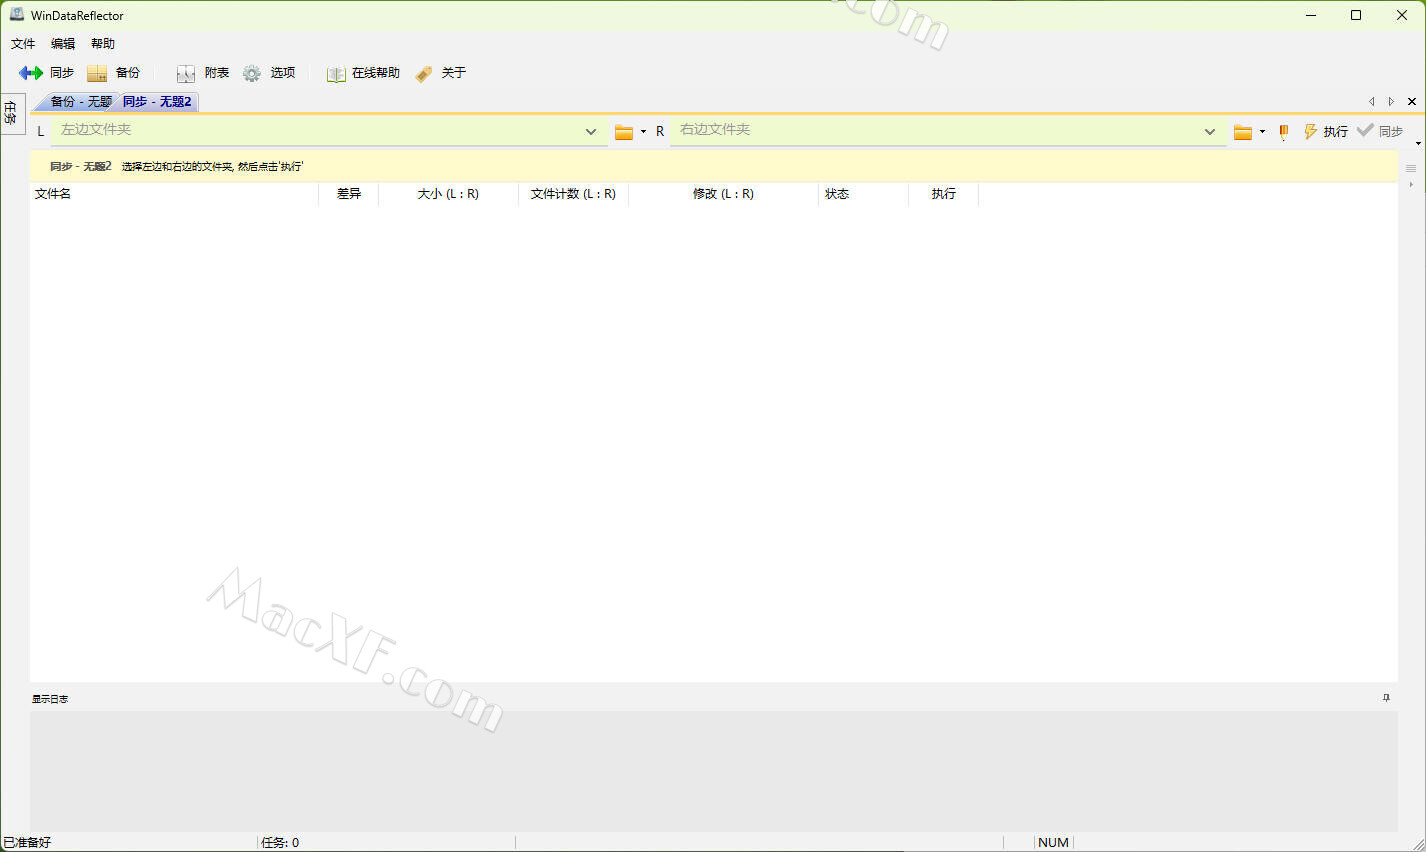Browse for left folder with folder icon
1426x852 pixels.
(624, 132)
